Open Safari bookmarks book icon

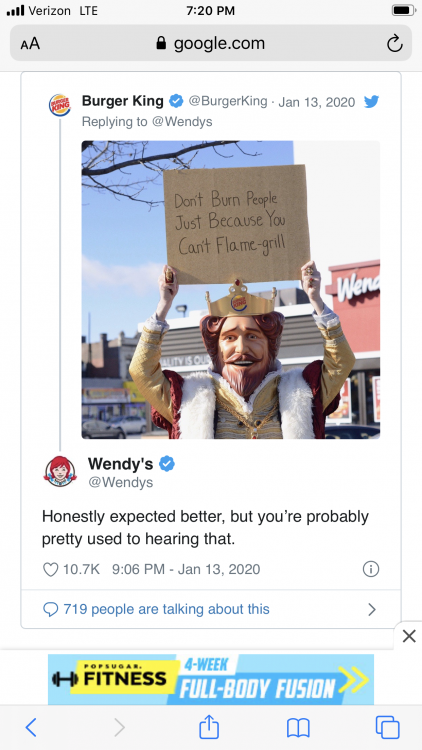coord(298,728)
